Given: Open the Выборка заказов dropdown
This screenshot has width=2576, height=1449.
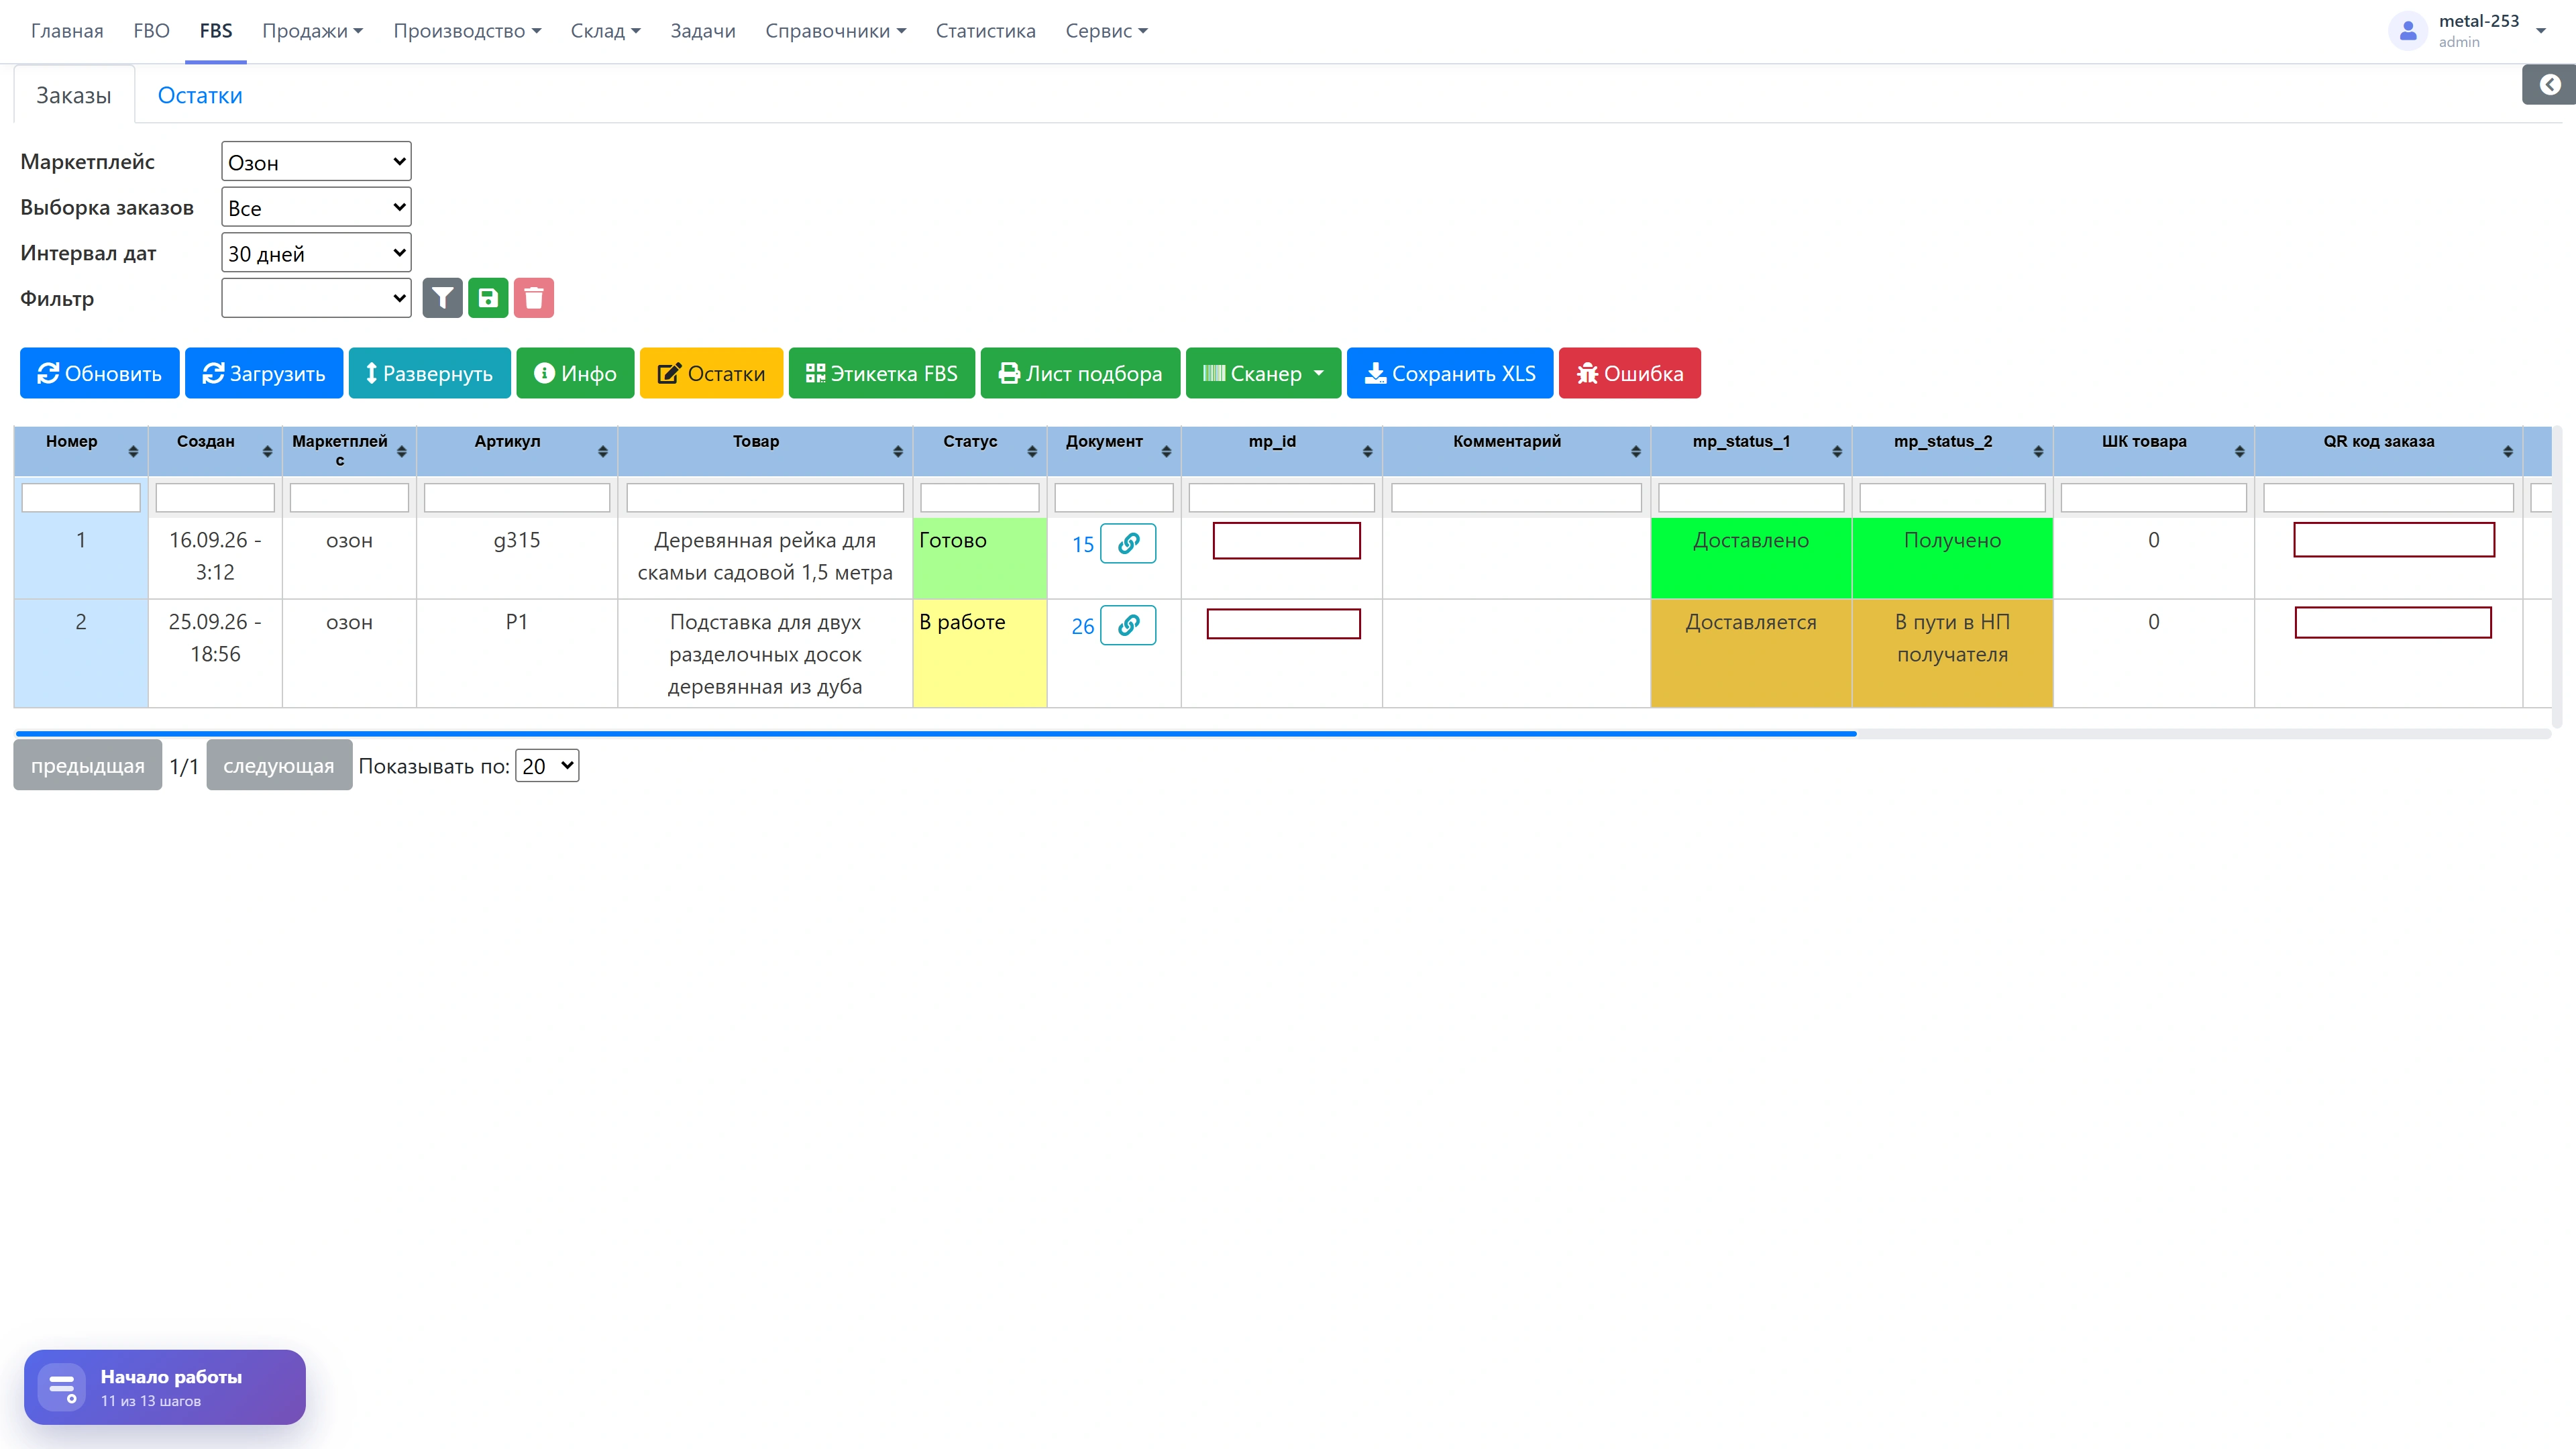Looking at the screenshot, I should coord(316,207).
